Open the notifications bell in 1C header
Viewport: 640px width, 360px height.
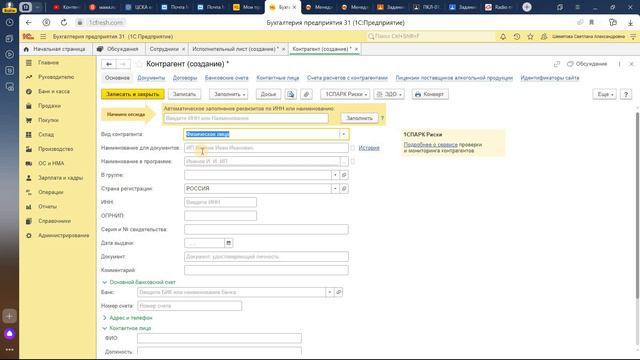coord(503,36)
